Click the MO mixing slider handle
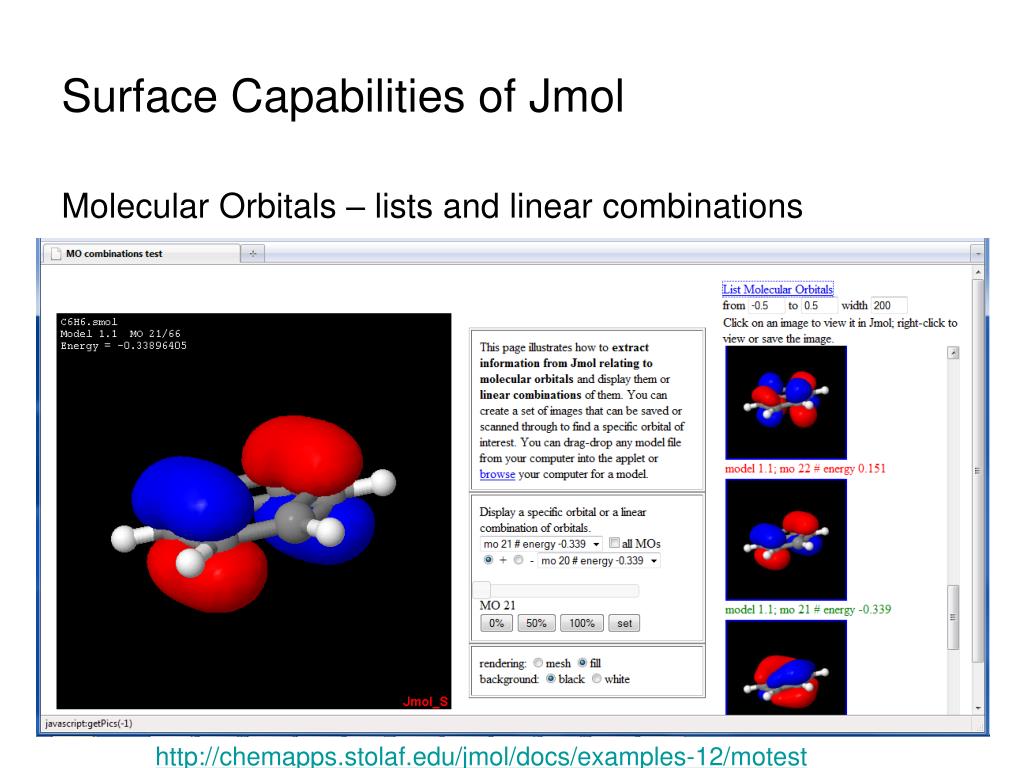Viewport: 1024px width, 768px height. coord(481,590)
